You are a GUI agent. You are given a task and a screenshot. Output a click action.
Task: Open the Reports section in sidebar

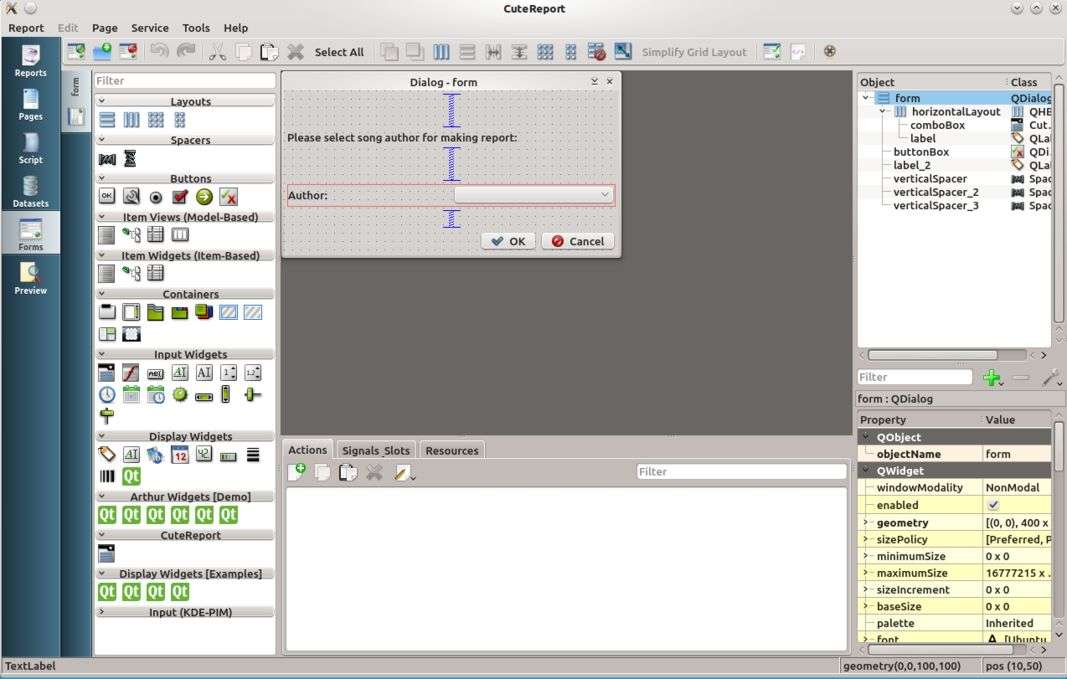[30, 61]
